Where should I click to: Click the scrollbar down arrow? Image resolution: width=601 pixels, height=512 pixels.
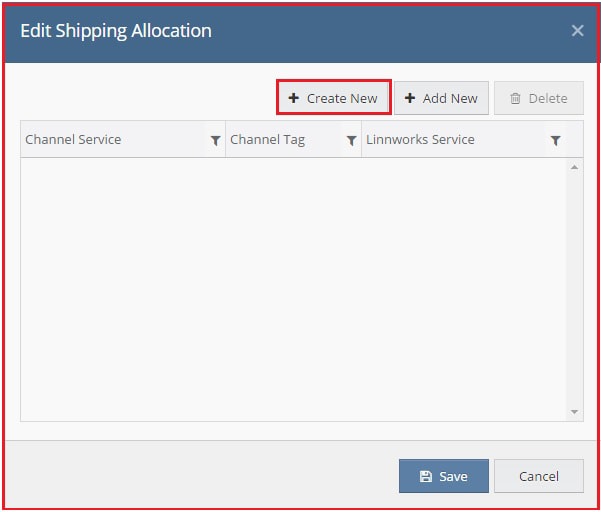pos(574,412)
